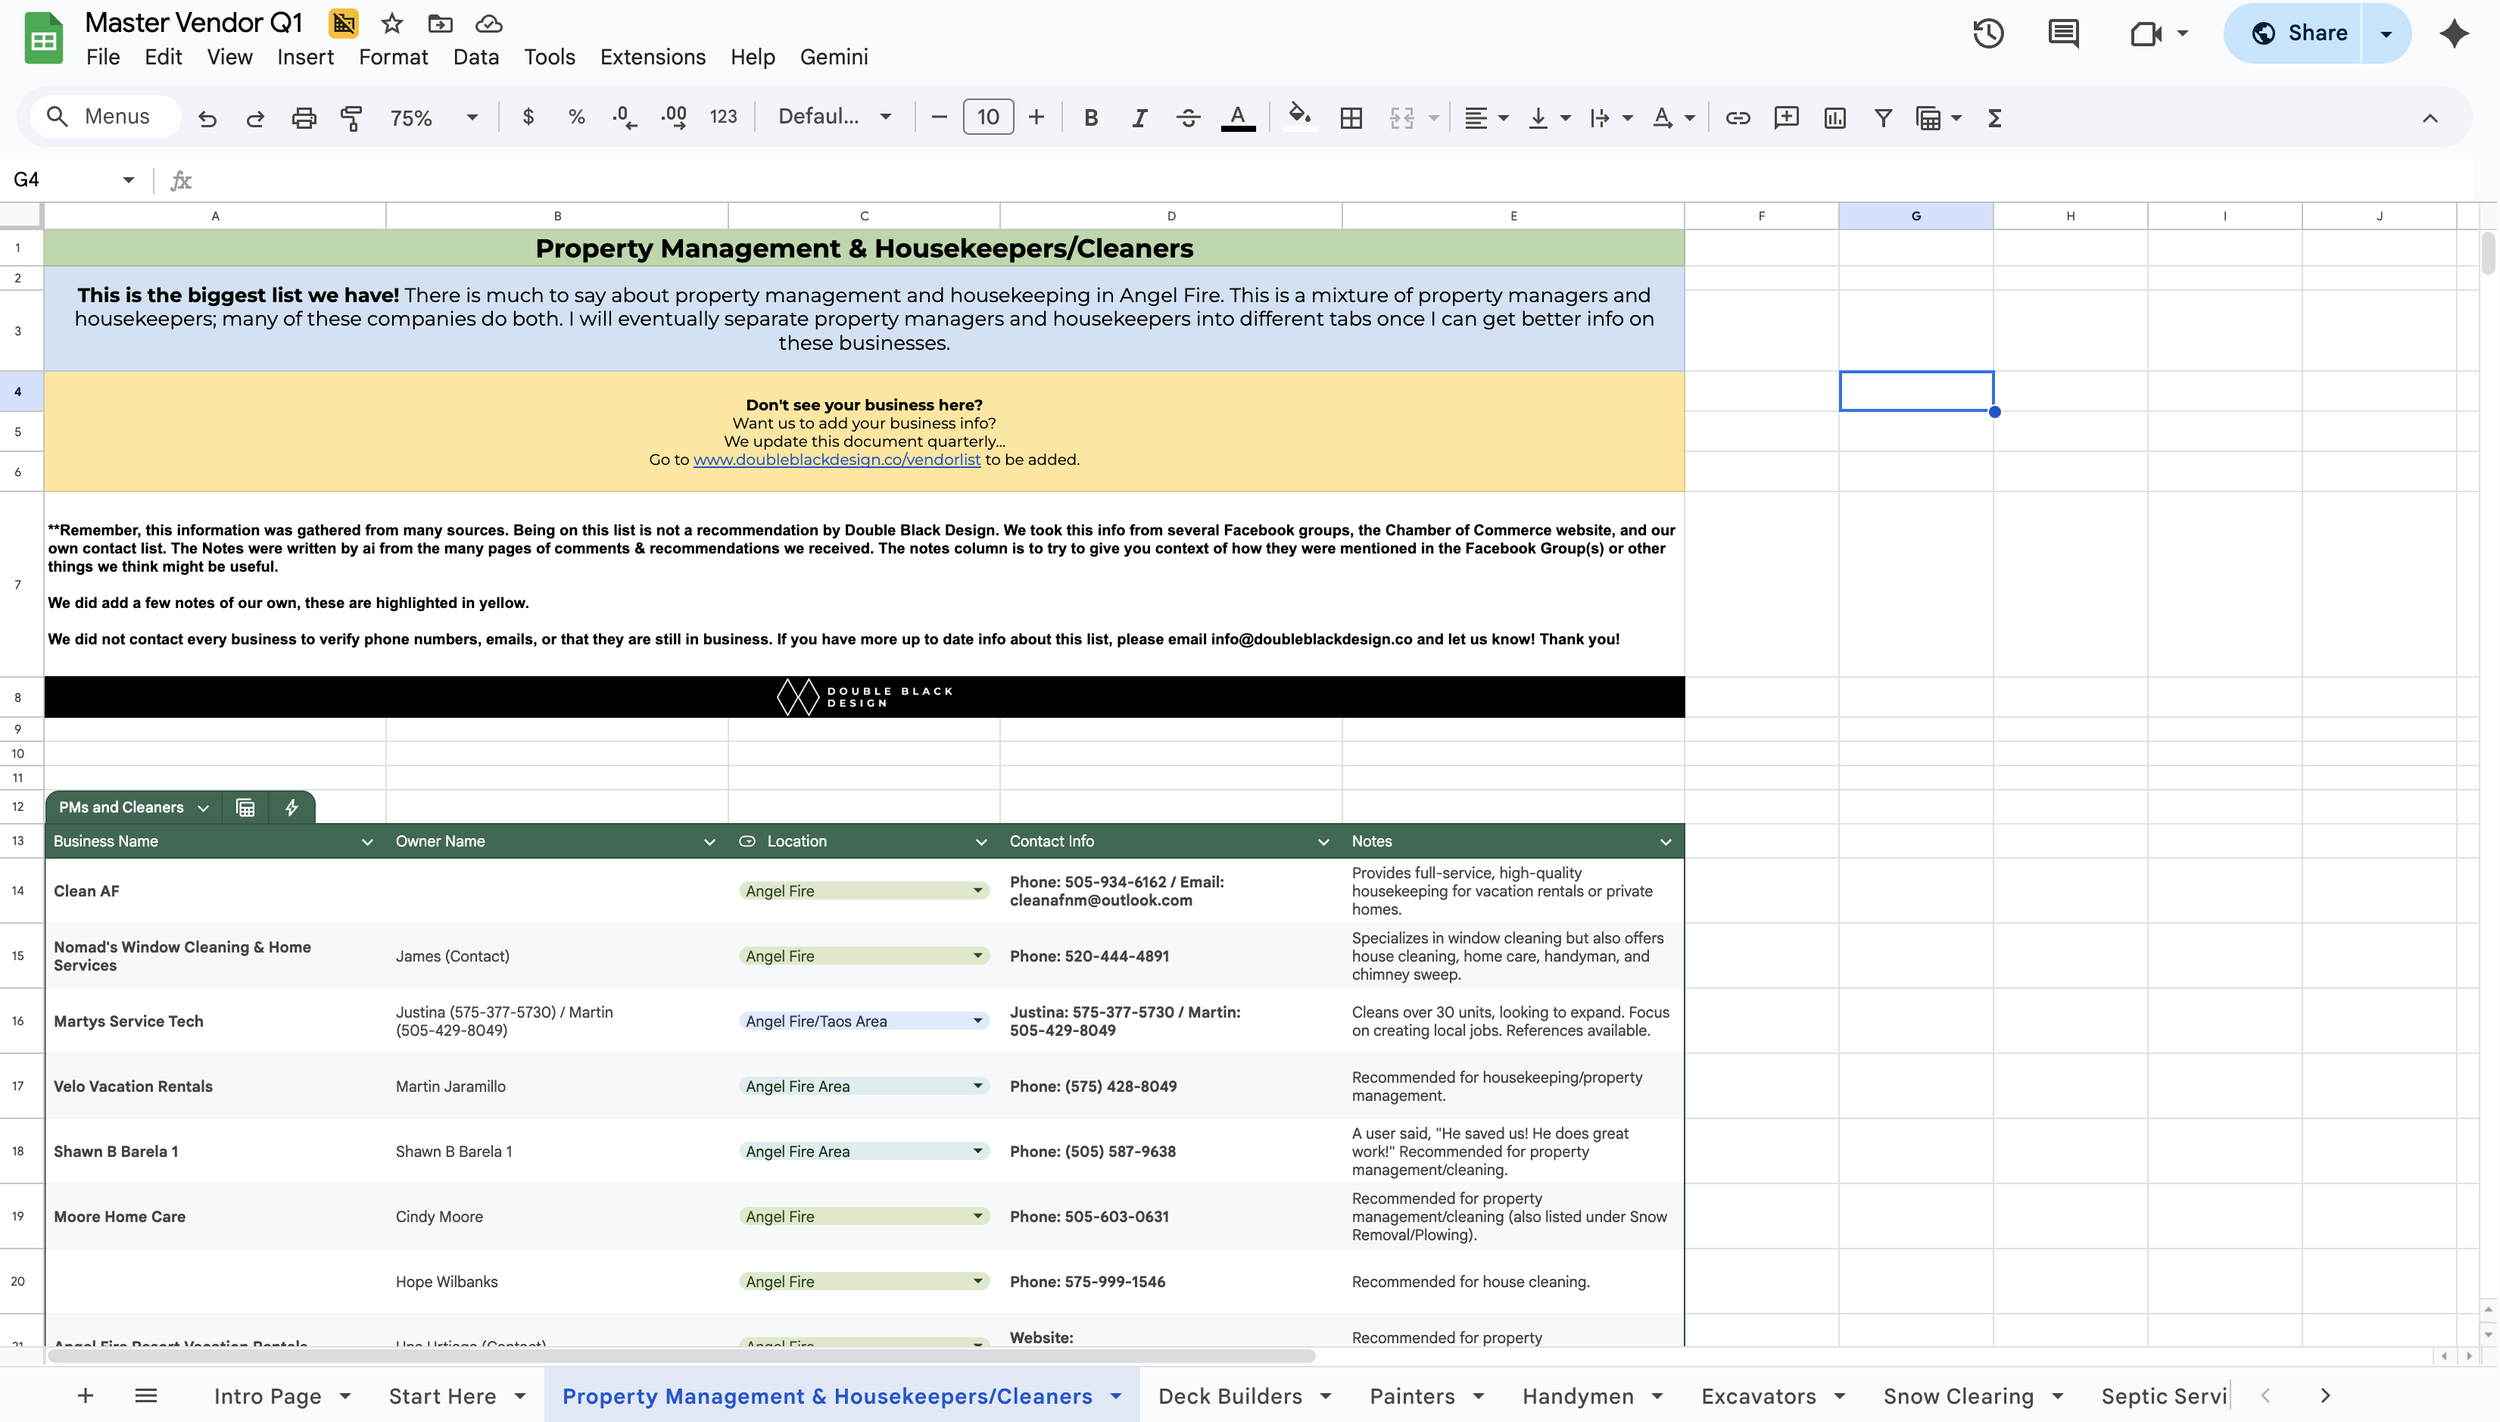The height and width of the screenshot is (1422, 2500).
Task: Click the insert link icon
Action: click(1738, 118)
